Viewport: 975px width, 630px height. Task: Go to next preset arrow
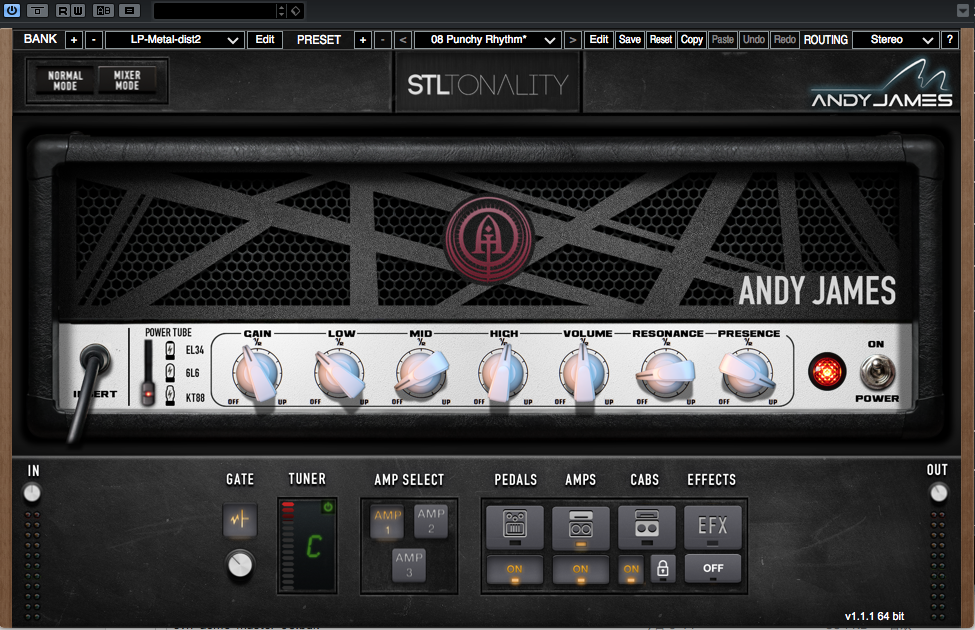pos(573,40)
